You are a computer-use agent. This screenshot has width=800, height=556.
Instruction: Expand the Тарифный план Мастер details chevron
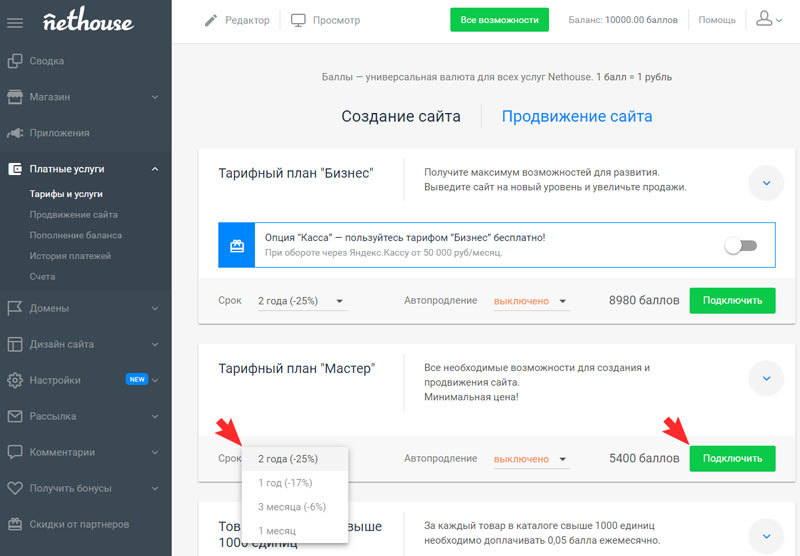tap(766, 378)
